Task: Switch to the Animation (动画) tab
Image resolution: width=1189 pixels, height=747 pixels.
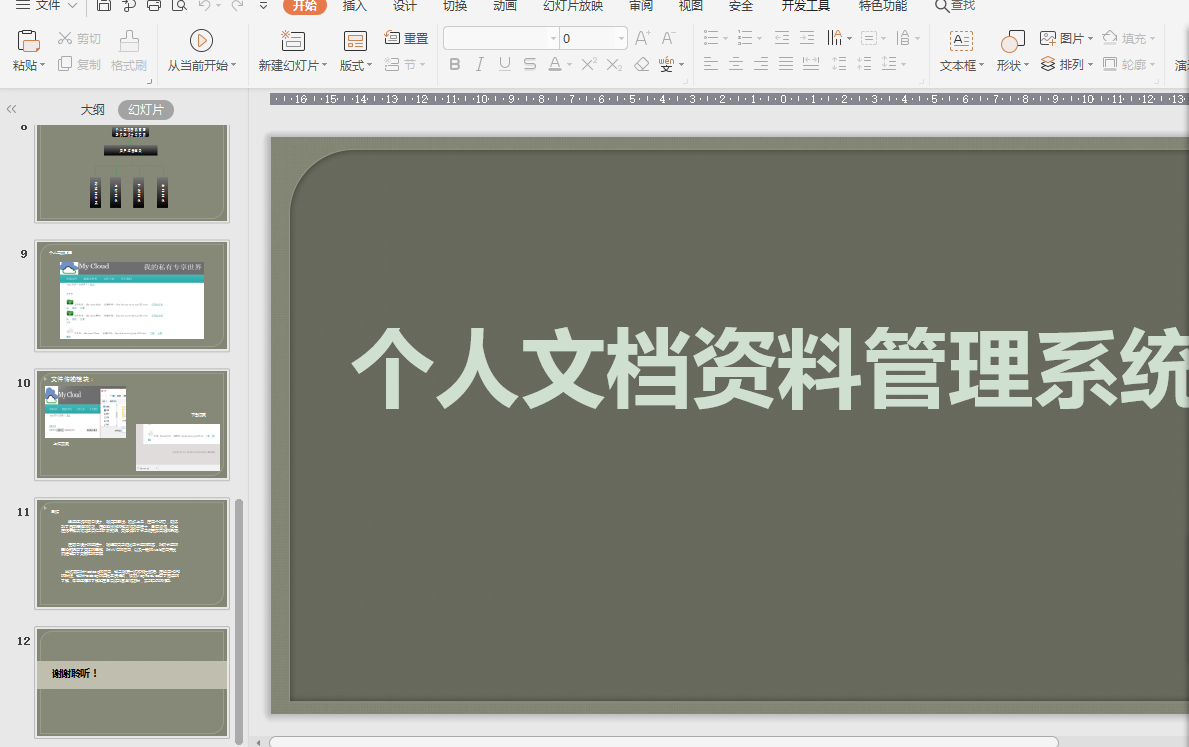Action: 504,5
